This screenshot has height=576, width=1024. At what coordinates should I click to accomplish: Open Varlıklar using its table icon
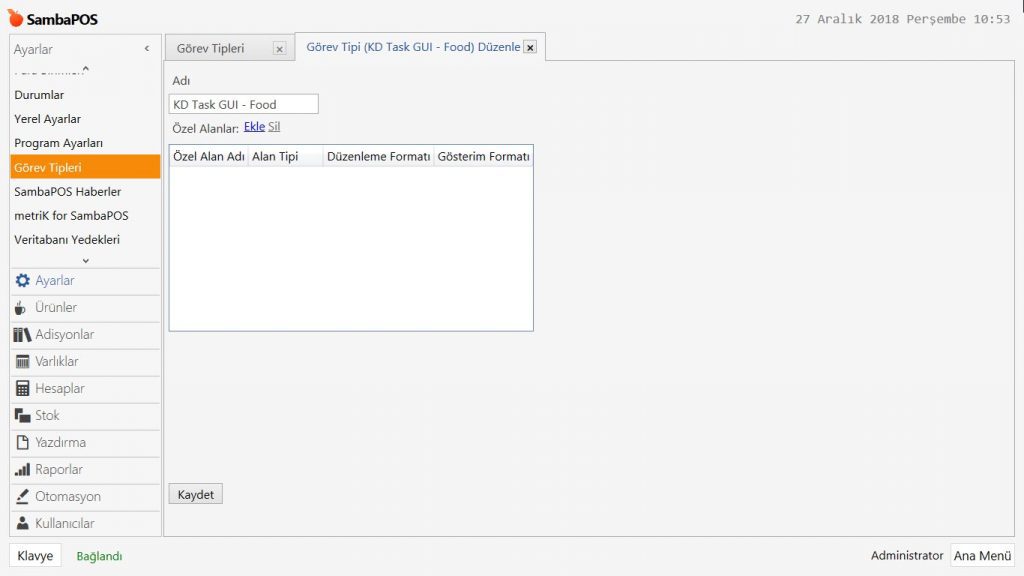click(x=22, y=362)
